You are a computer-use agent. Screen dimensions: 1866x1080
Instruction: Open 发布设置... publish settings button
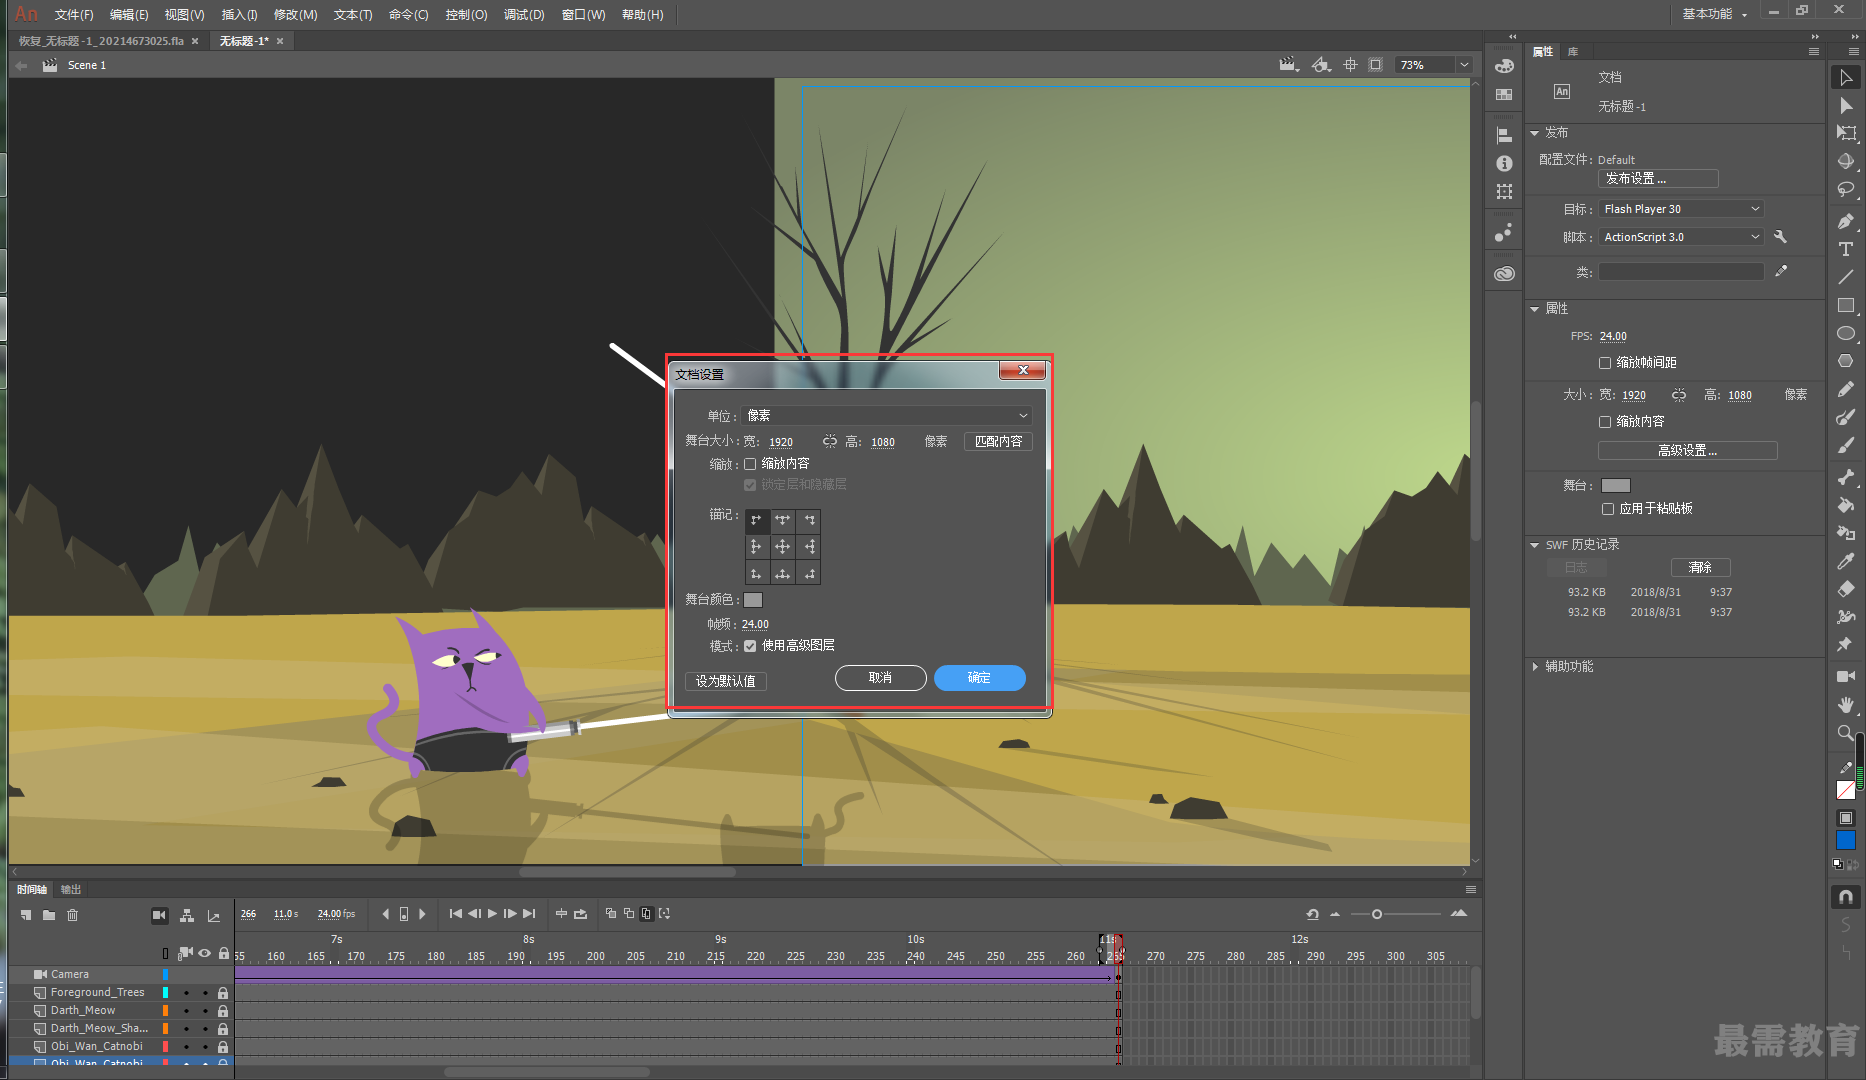pyautogui.click(x=1658, y=178)
